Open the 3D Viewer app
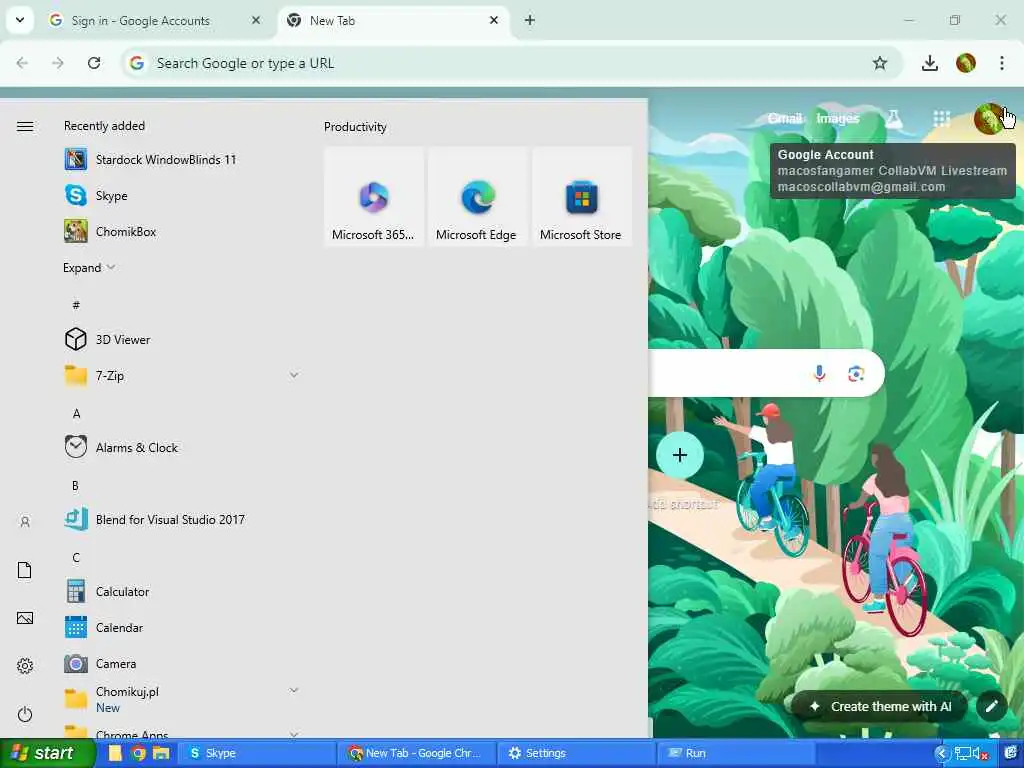 pyautogui.click(x=107, y=340)
